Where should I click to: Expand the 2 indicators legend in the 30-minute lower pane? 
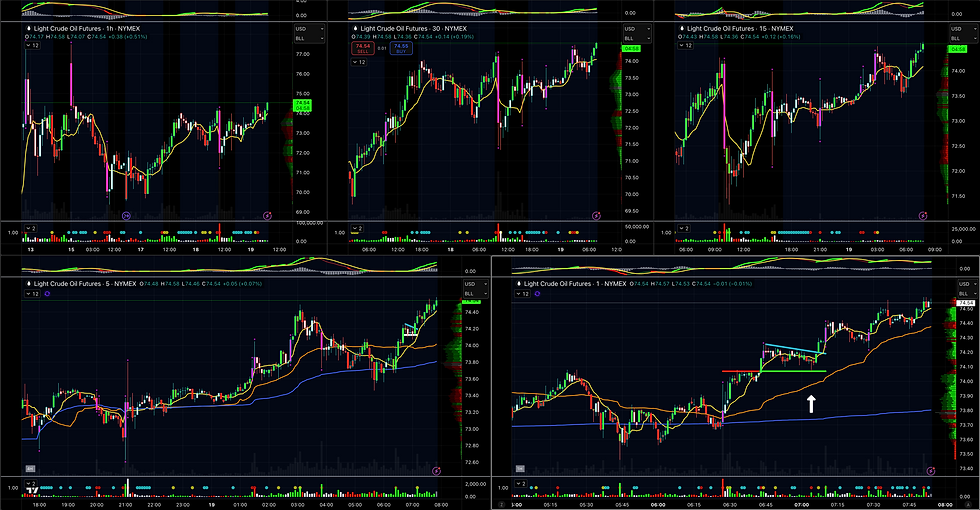tap(358, 228)
